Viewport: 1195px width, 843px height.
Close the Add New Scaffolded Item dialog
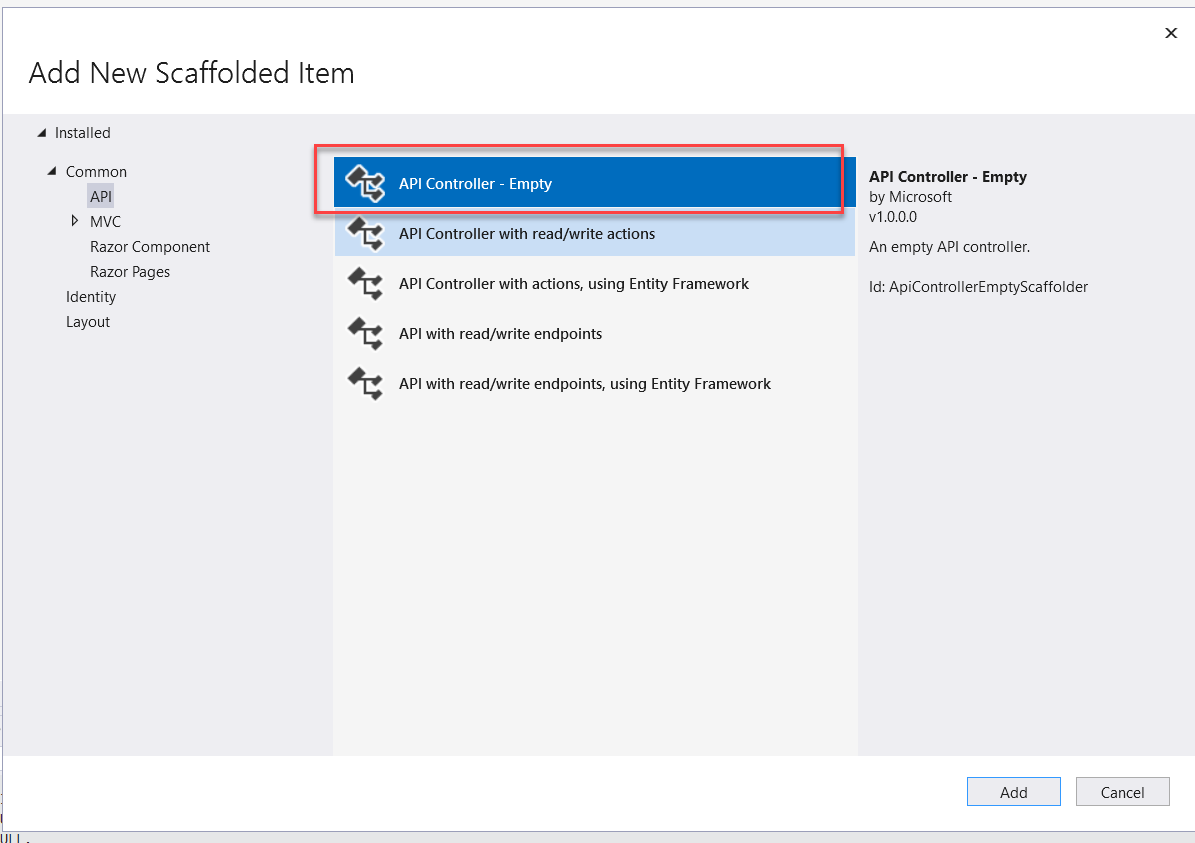(1171, 33)
